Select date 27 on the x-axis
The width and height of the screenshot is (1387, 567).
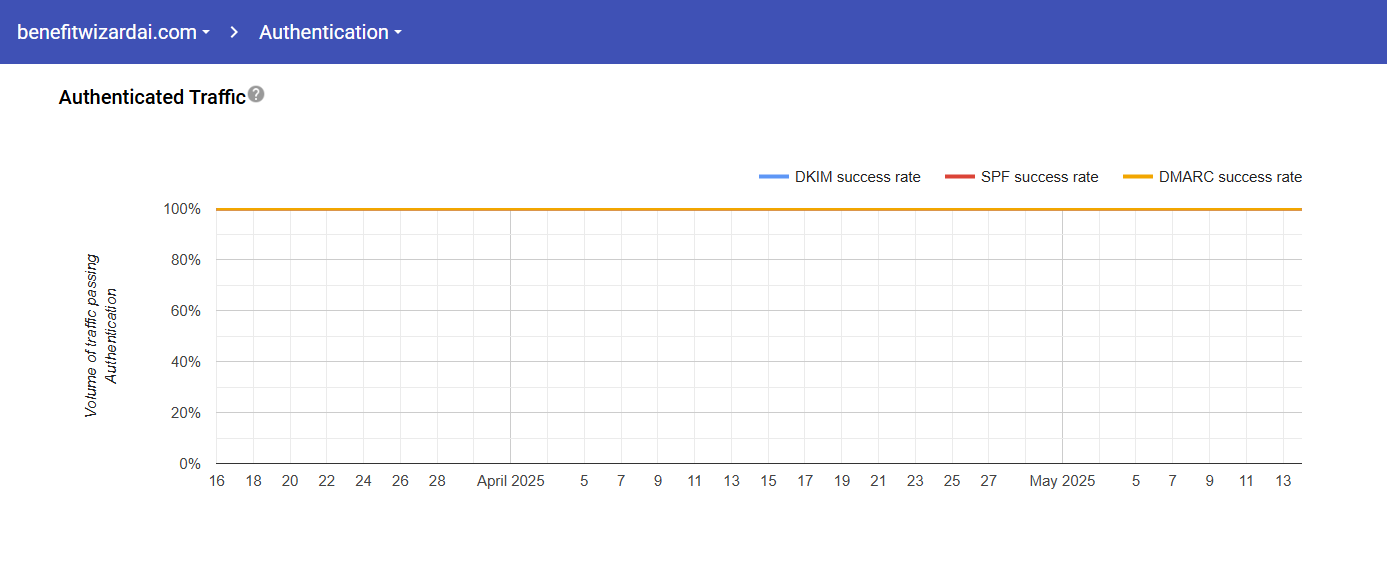tap(988, 481)
